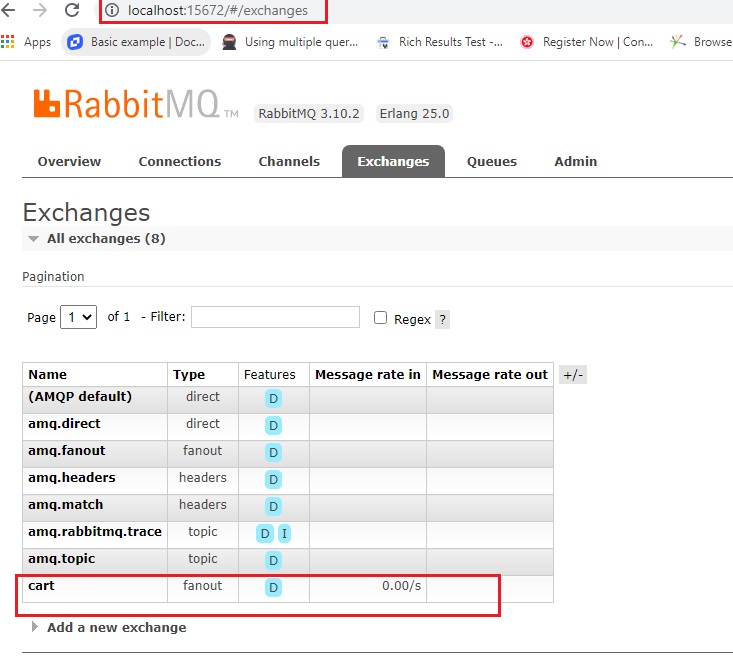The height and width of the screenshot is (656, 733).
Task: Reload the page with the refresh icon
Action: [x=72, y=10]
